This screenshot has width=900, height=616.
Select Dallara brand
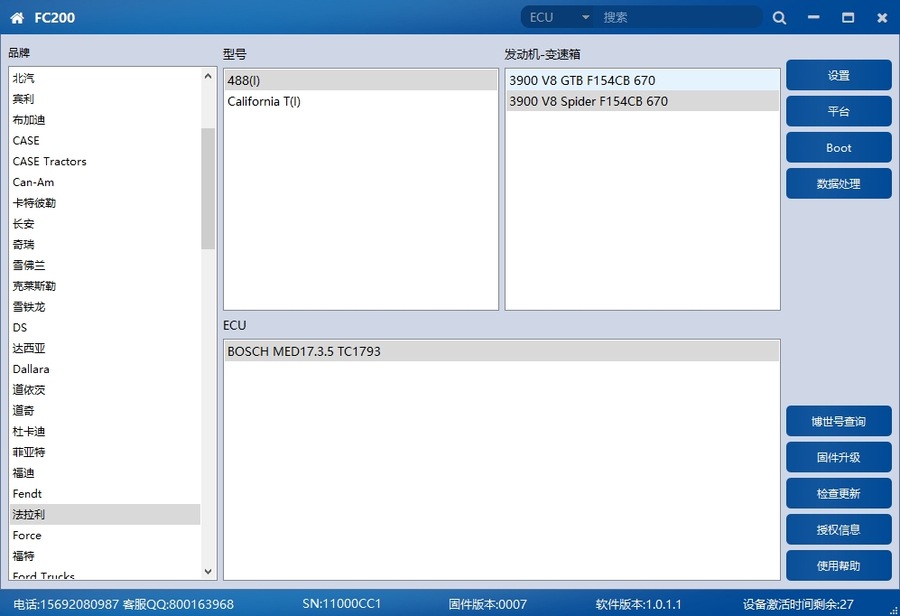pyautogui.click(x=105, y=369)
